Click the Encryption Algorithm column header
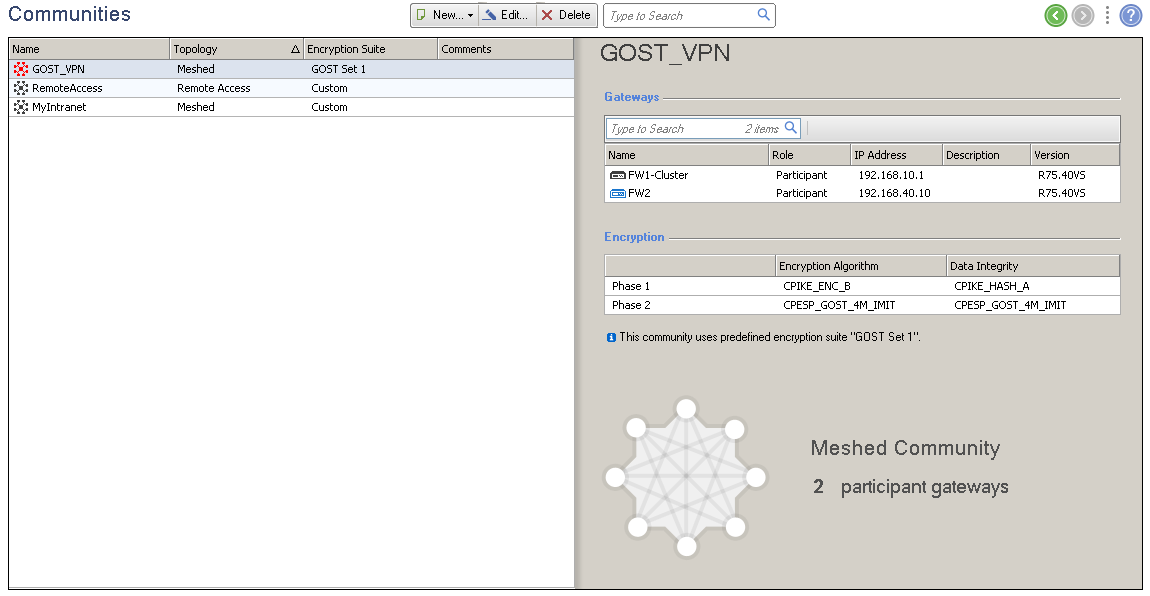This screenshot has width=1150, height=596. point(860,266)
